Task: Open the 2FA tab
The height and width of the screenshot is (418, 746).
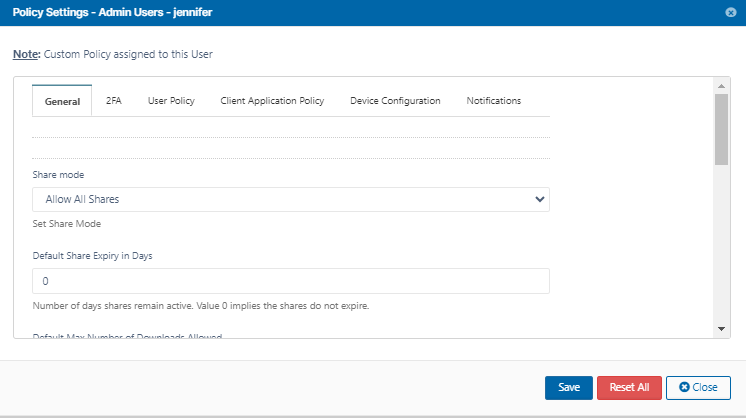Action: point(113,101)
